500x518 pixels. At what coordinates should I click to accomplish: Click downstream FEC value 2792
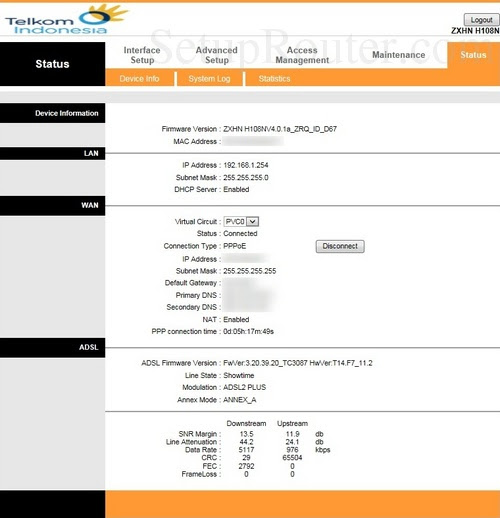click(246, 466)
